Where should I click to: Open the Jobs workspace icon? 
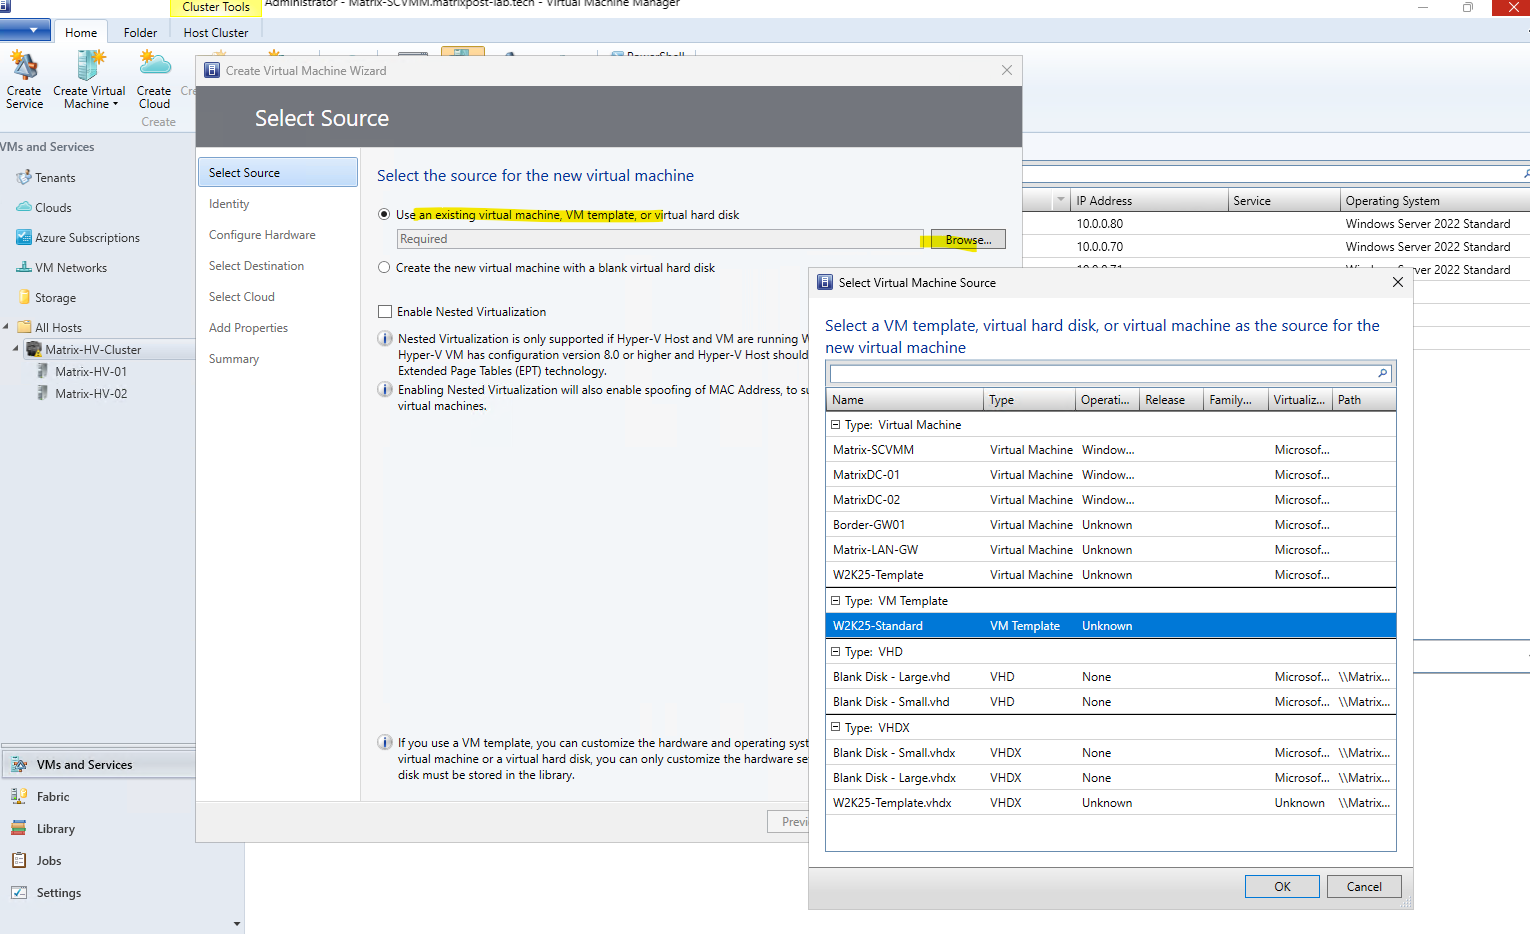[19, 861]
